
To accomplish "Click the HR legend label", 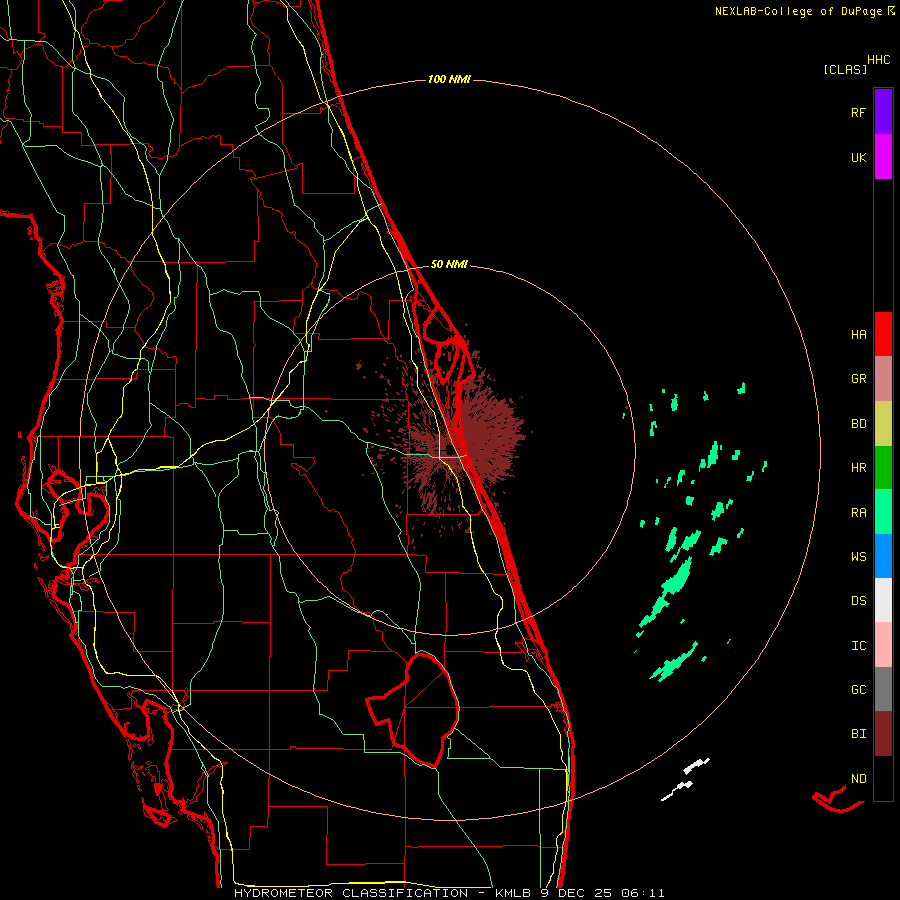I will click(858, 468).
